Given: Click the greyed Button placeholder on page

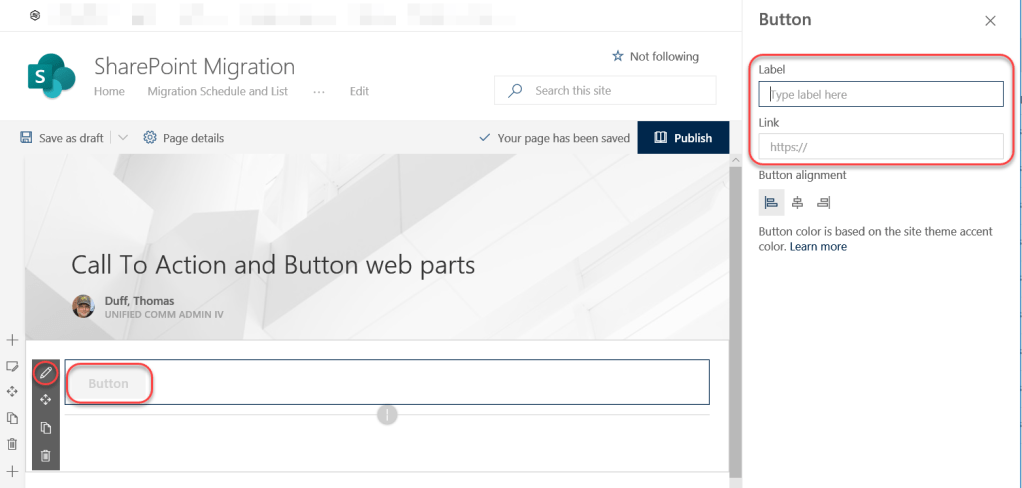Looking at the screenshot, I should point(108,384).
